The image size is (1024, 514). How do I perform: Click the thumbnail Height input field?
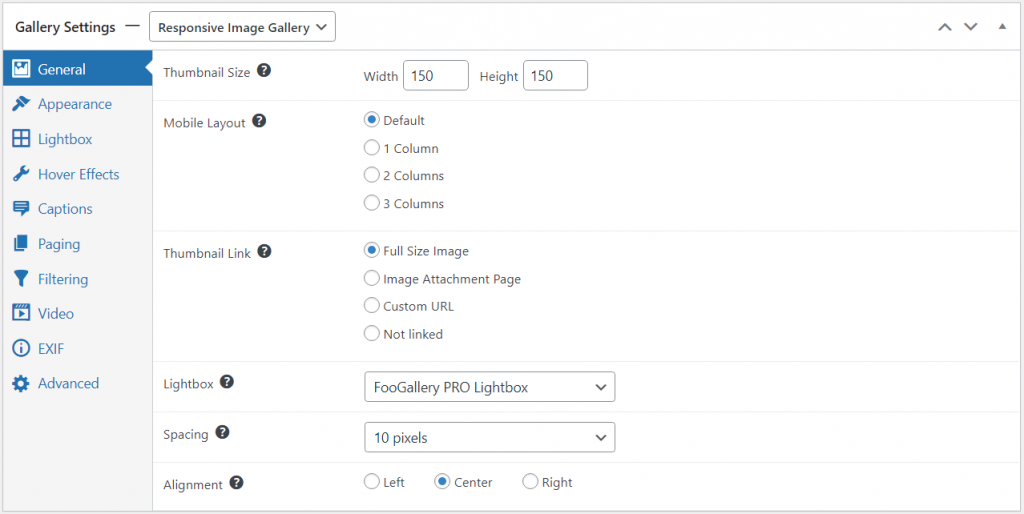[x=555, y=76]
